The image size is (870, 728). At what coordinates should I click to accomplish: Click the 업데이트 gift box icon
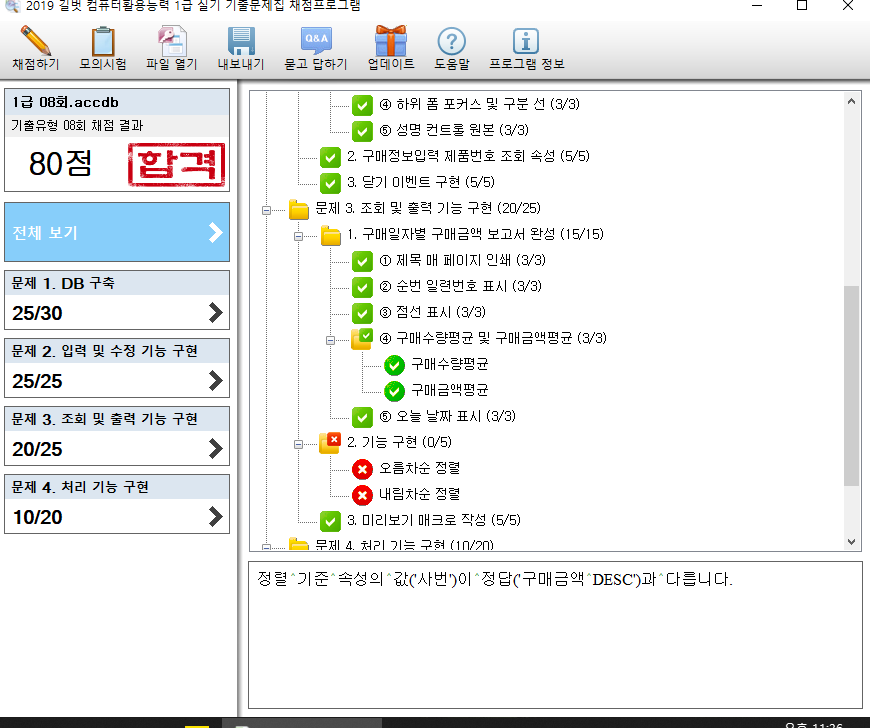[x=390, y=42]
